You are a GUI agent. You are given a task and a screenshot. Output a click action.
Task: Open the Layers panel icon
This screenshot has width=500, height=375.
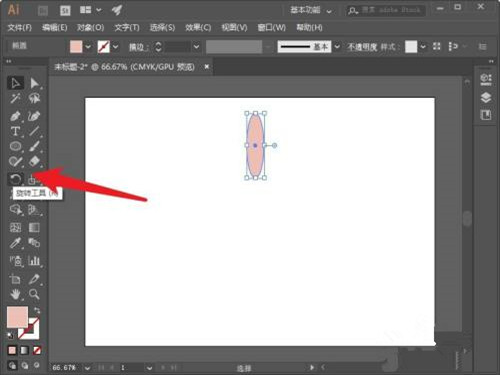click(x=486, y=98)
